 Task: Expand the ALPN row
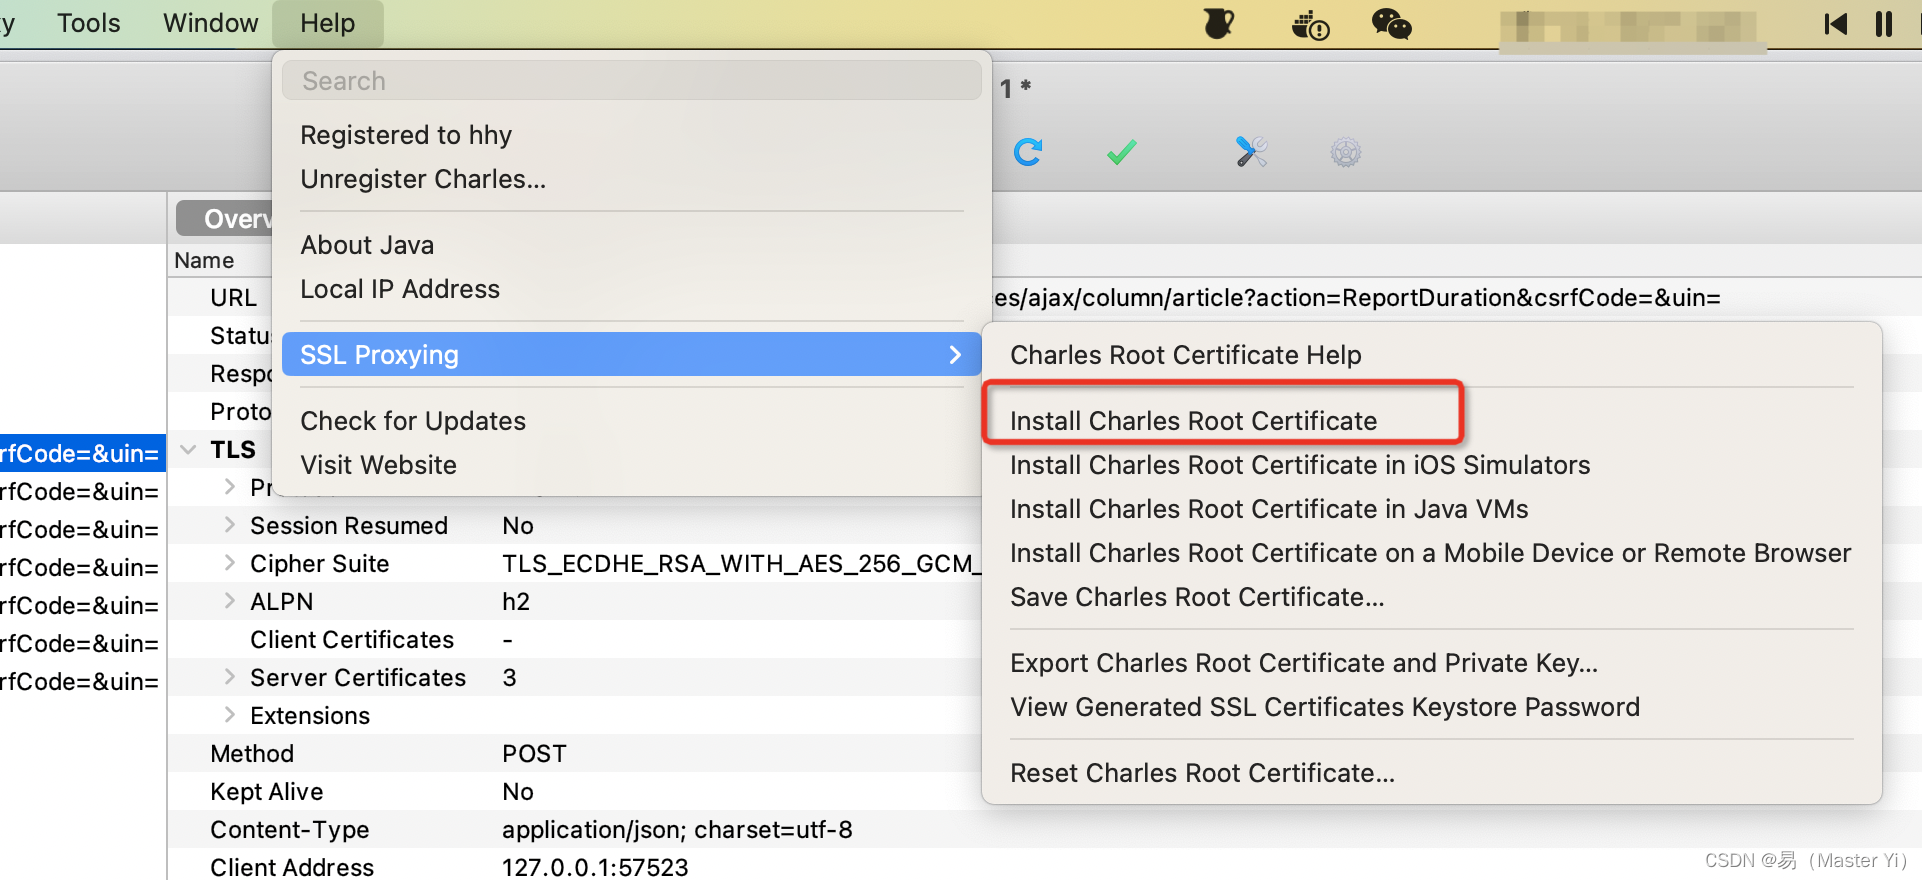[x=230, y=600]
